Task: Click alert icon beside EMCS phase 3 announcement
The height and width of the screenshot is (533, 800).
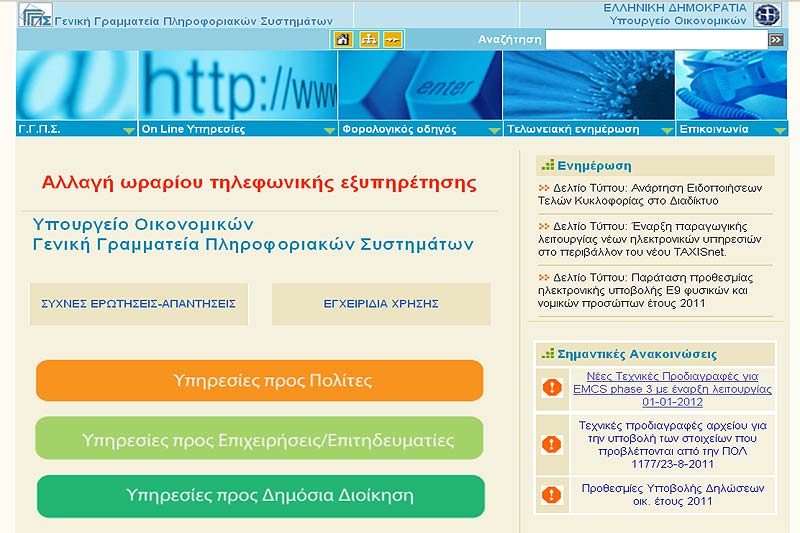Action: (552, 388)
